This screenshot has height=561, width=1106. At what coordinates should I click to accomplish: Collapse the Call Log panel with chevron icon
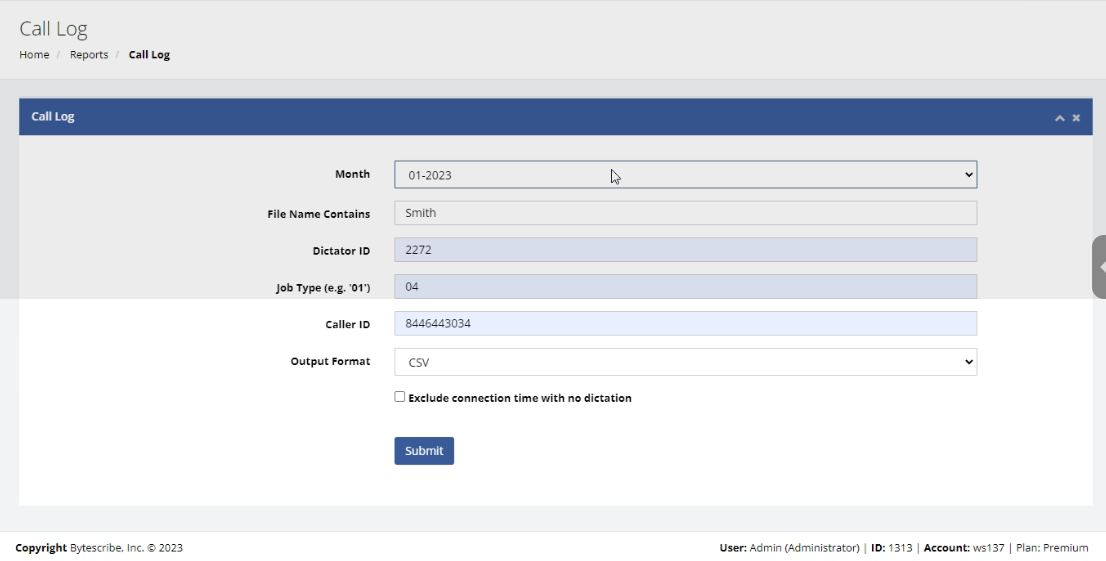(x=1059, y=118)
